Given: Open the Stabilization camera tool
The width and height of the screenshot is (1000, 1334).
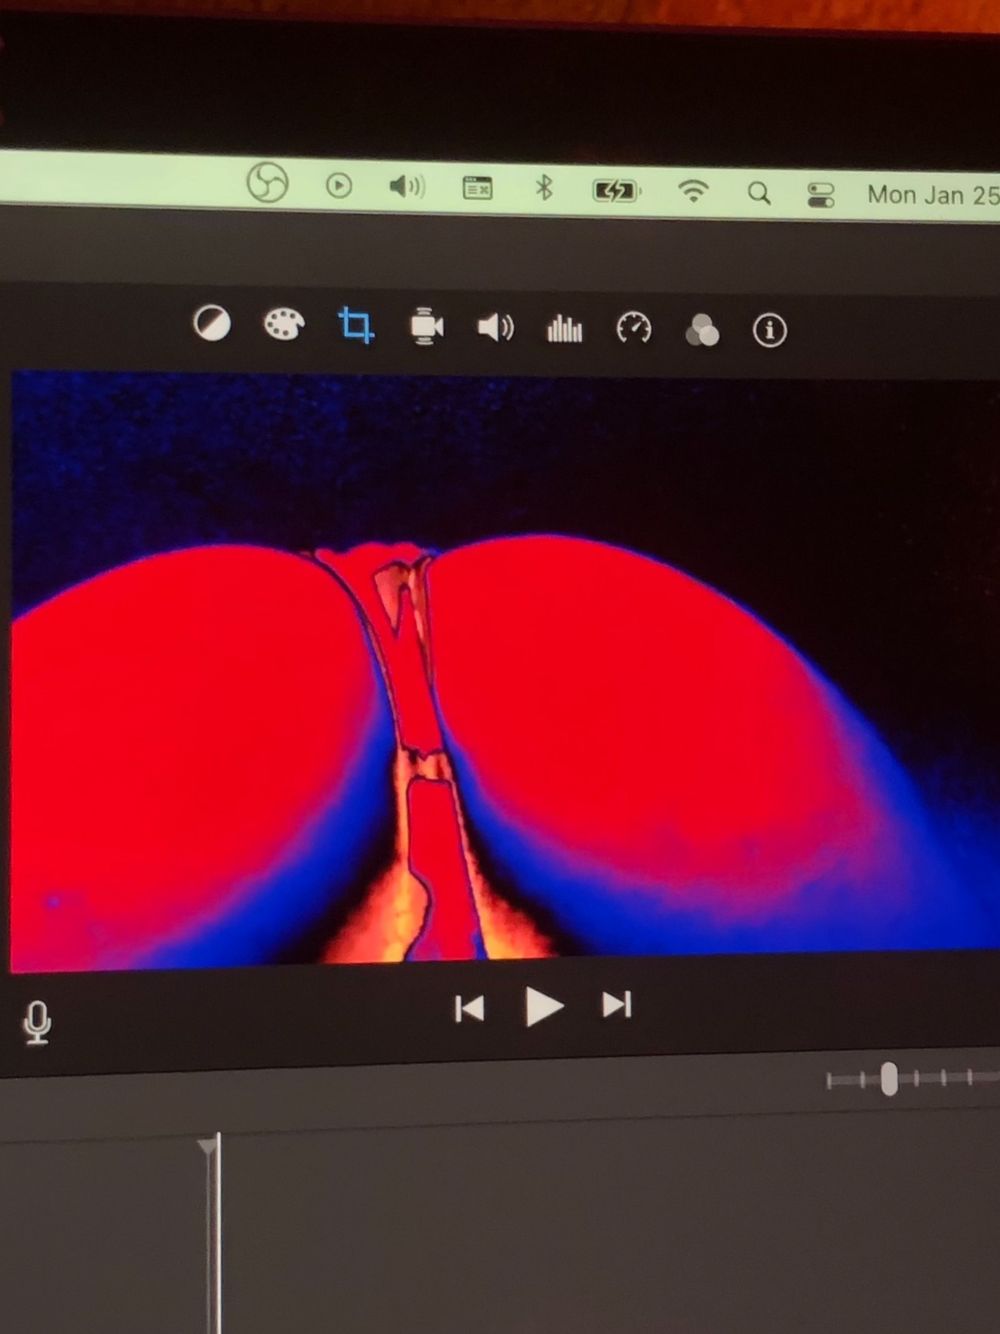Looking at the screenshot, I should [x=426, y=327].
